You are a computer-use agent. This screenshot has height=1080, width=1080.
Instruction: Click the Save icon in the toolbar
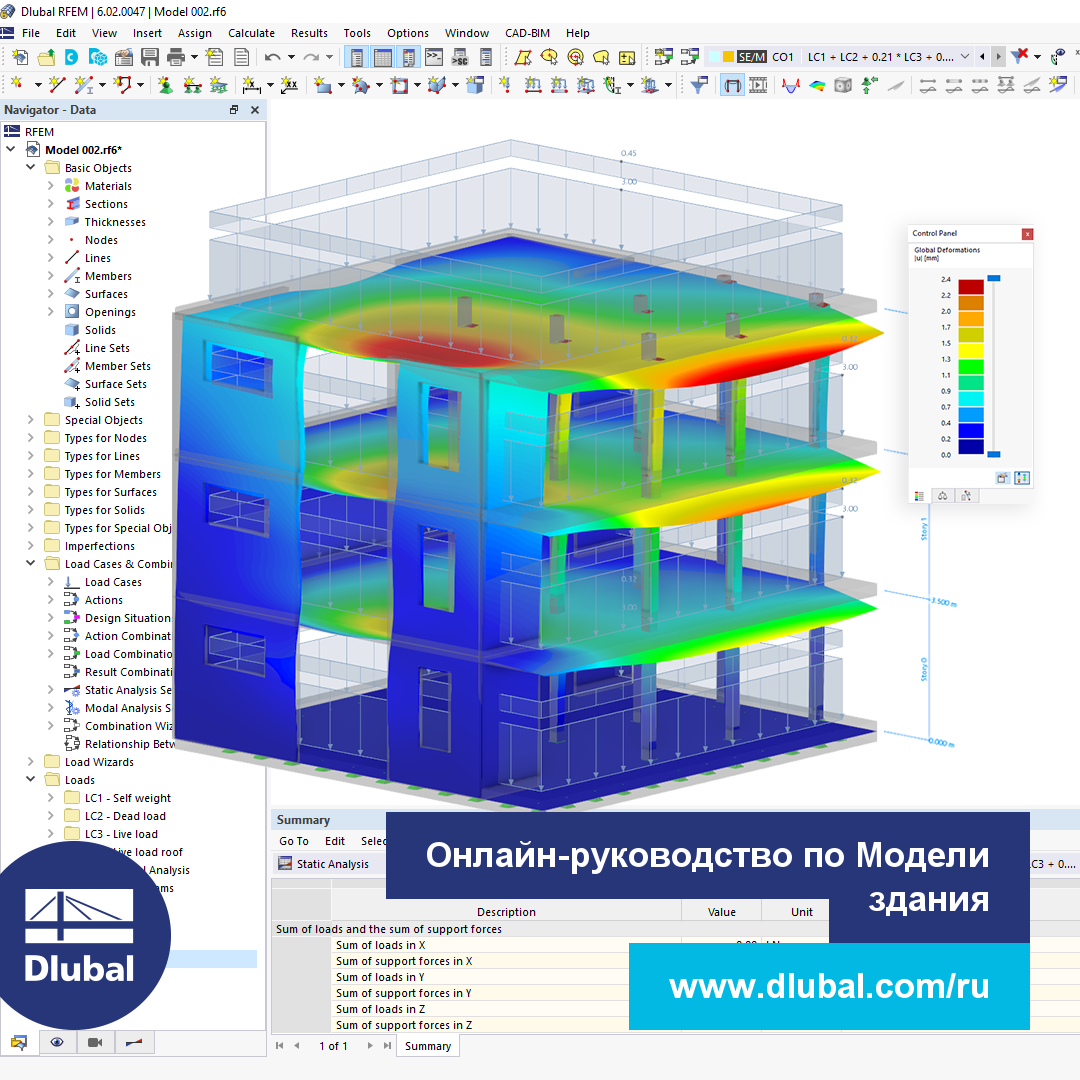tap(148, 57)
